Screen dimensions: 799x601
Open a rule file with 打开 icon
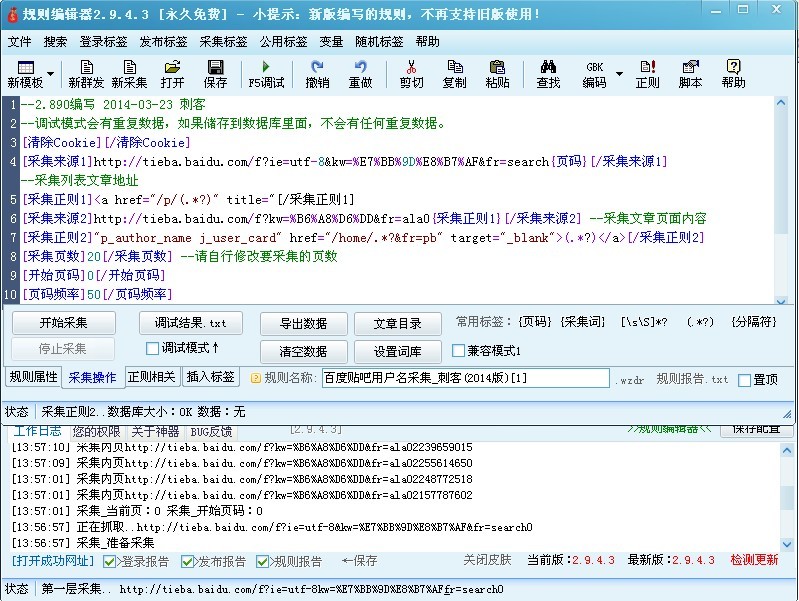click(x=173, y=74)
